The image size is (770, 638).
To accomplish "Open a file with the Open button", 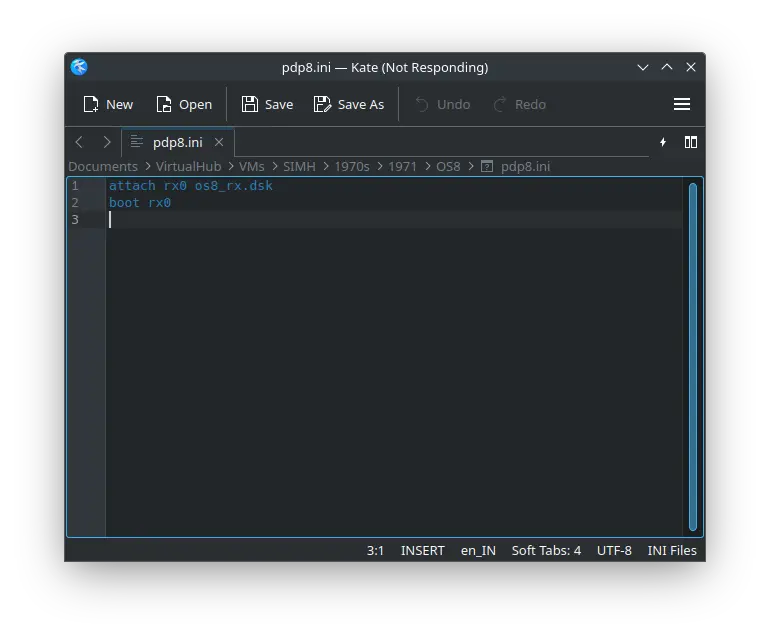I will point(184,104).
